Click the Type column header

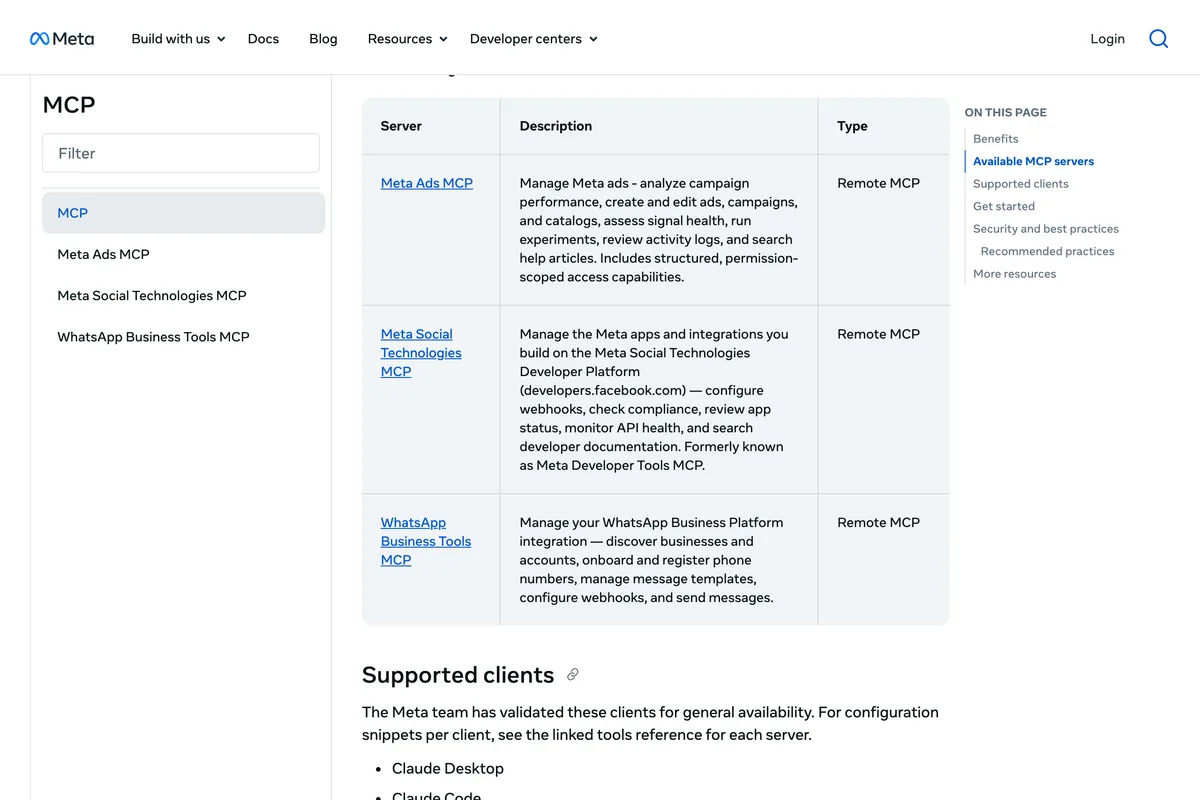[852, 126]
